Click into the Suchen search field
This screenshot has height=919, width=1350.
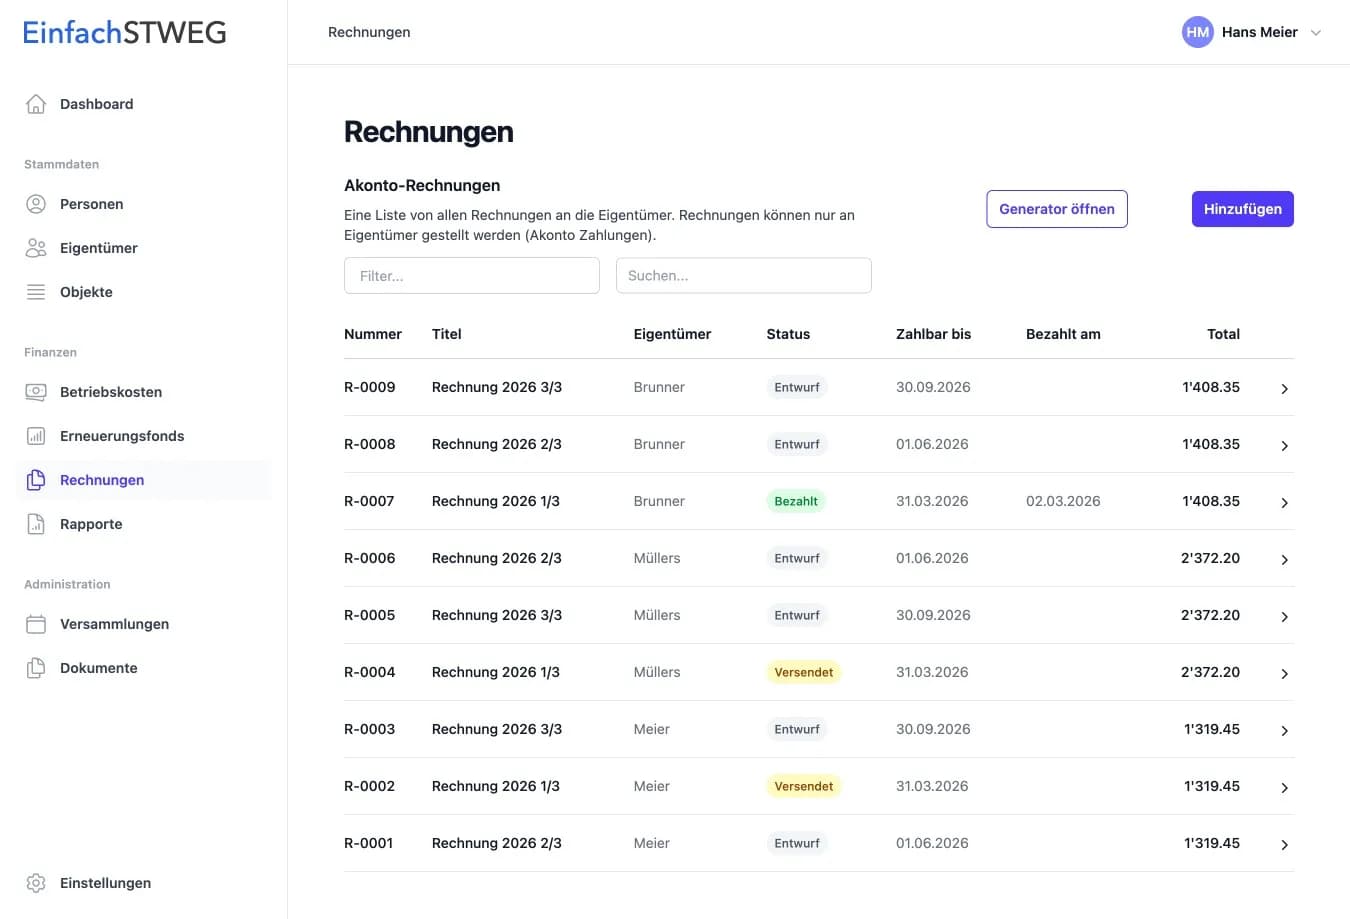coord(743,276)
